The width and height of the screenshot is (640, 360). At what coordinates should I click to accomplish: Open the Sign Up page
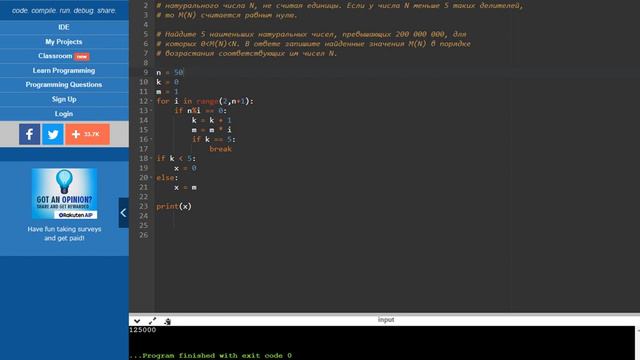point(64,99)
